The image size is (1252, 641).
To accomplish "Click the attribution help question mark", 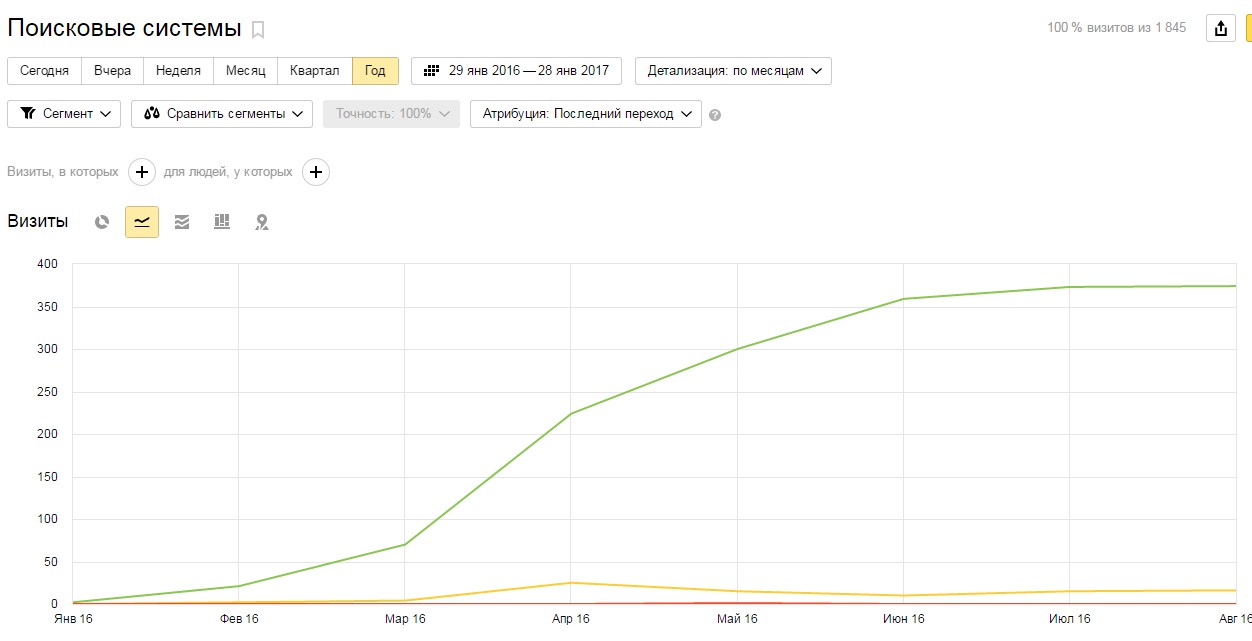I will click(714, 115).
